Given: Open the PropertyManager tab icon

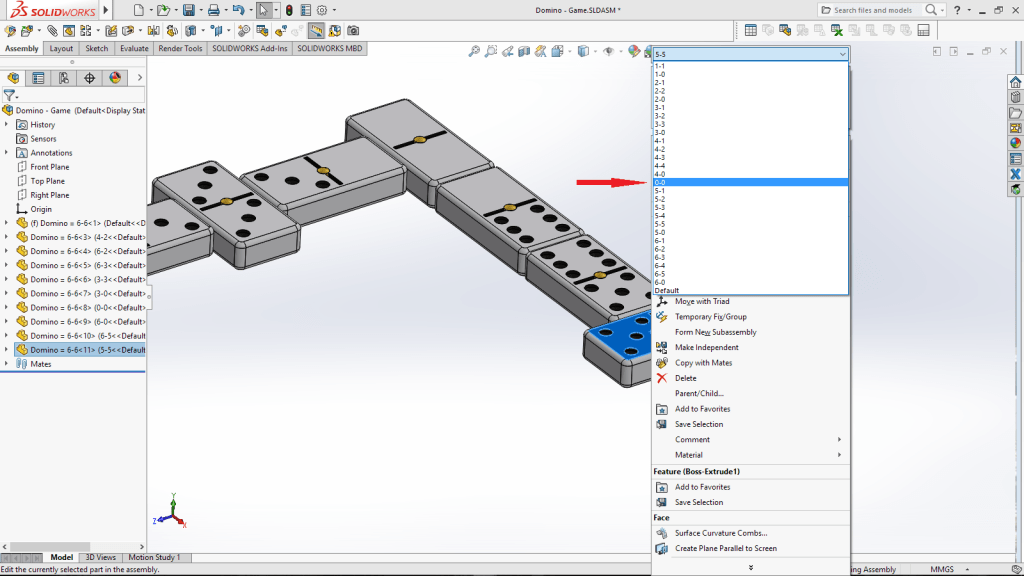Looking at the screenshot, I should [x=38, y=80].
